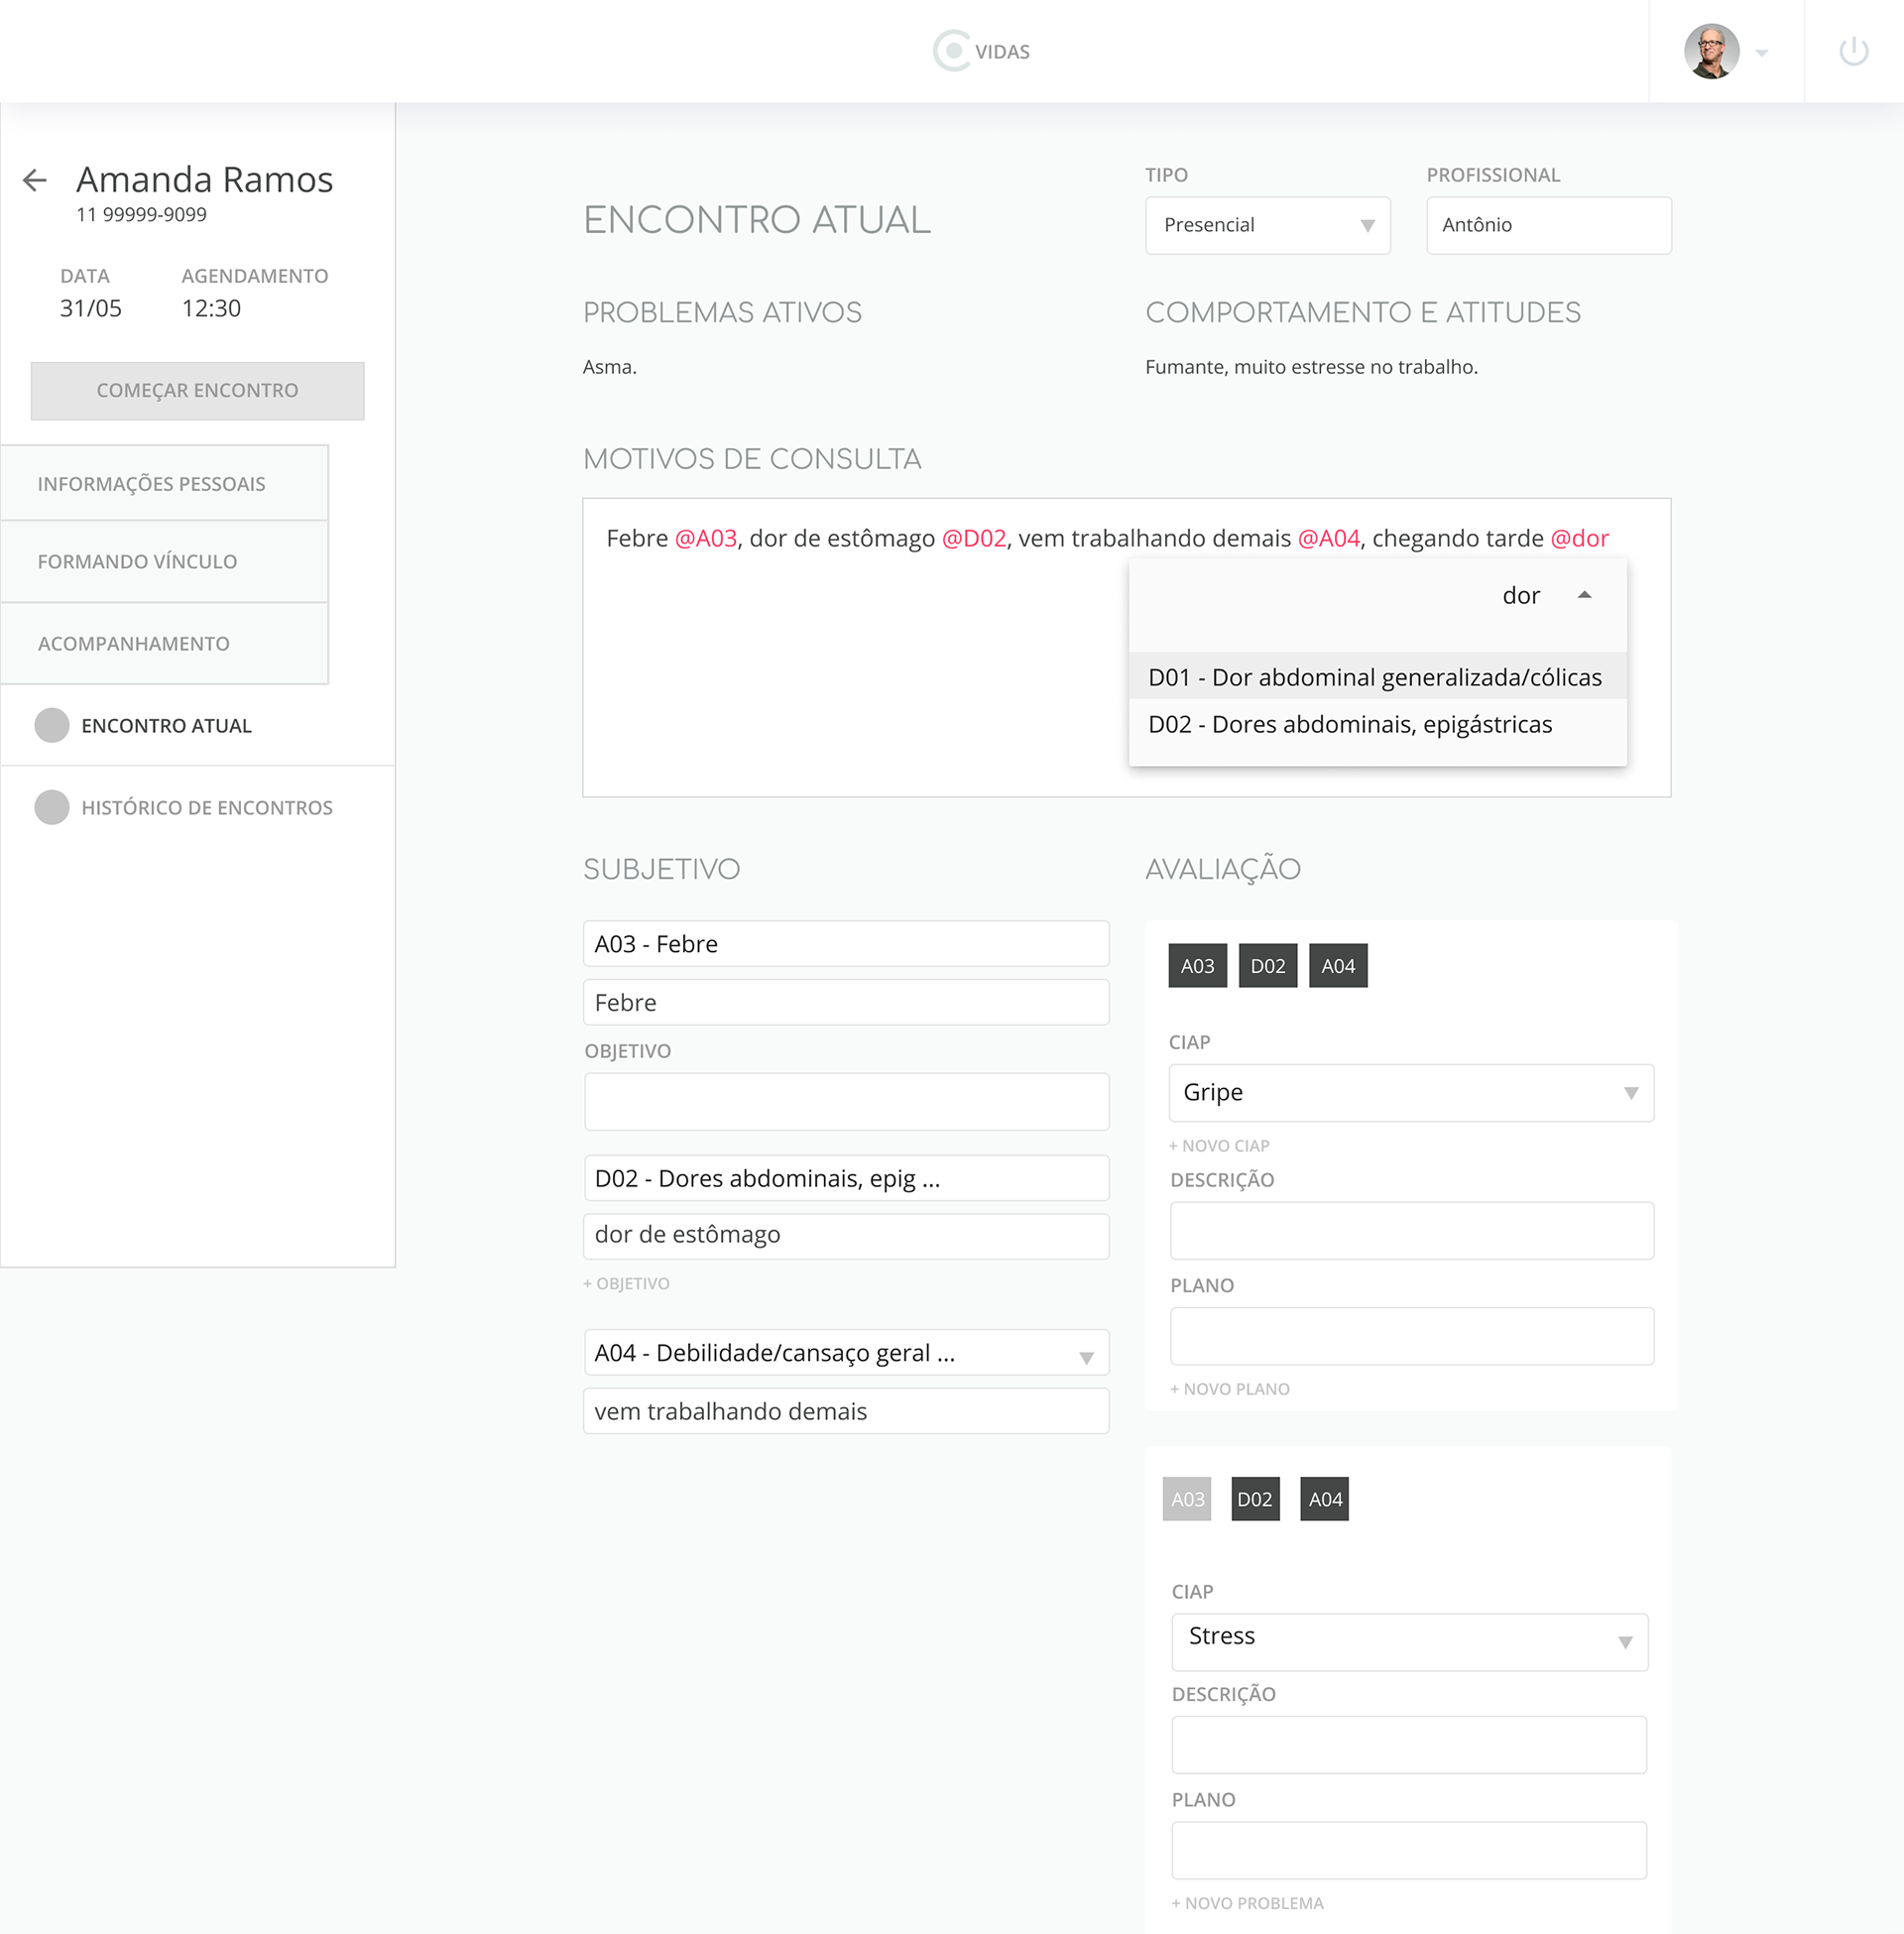Click the dor de estômago field
The width and height of the screenshot is (1904, 1934).
(x=845, y=1236)
